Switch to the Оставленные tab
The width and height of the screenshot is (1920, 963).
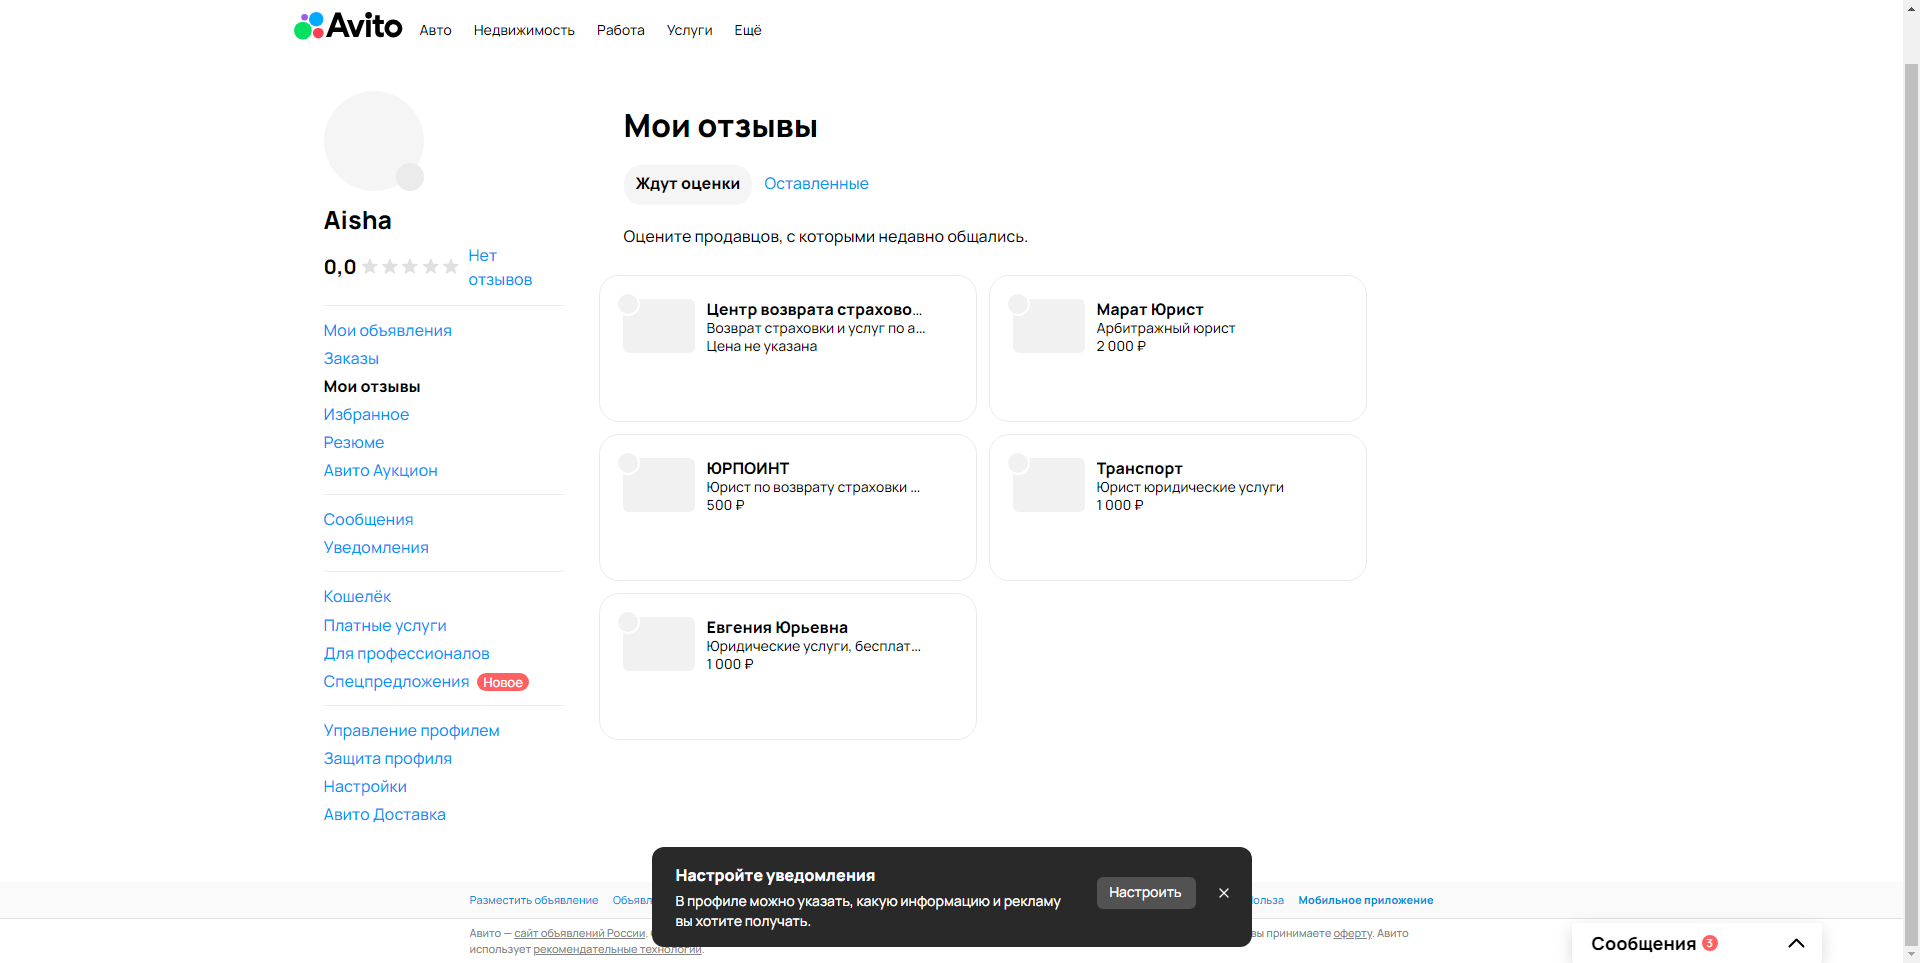coord(816,184)
